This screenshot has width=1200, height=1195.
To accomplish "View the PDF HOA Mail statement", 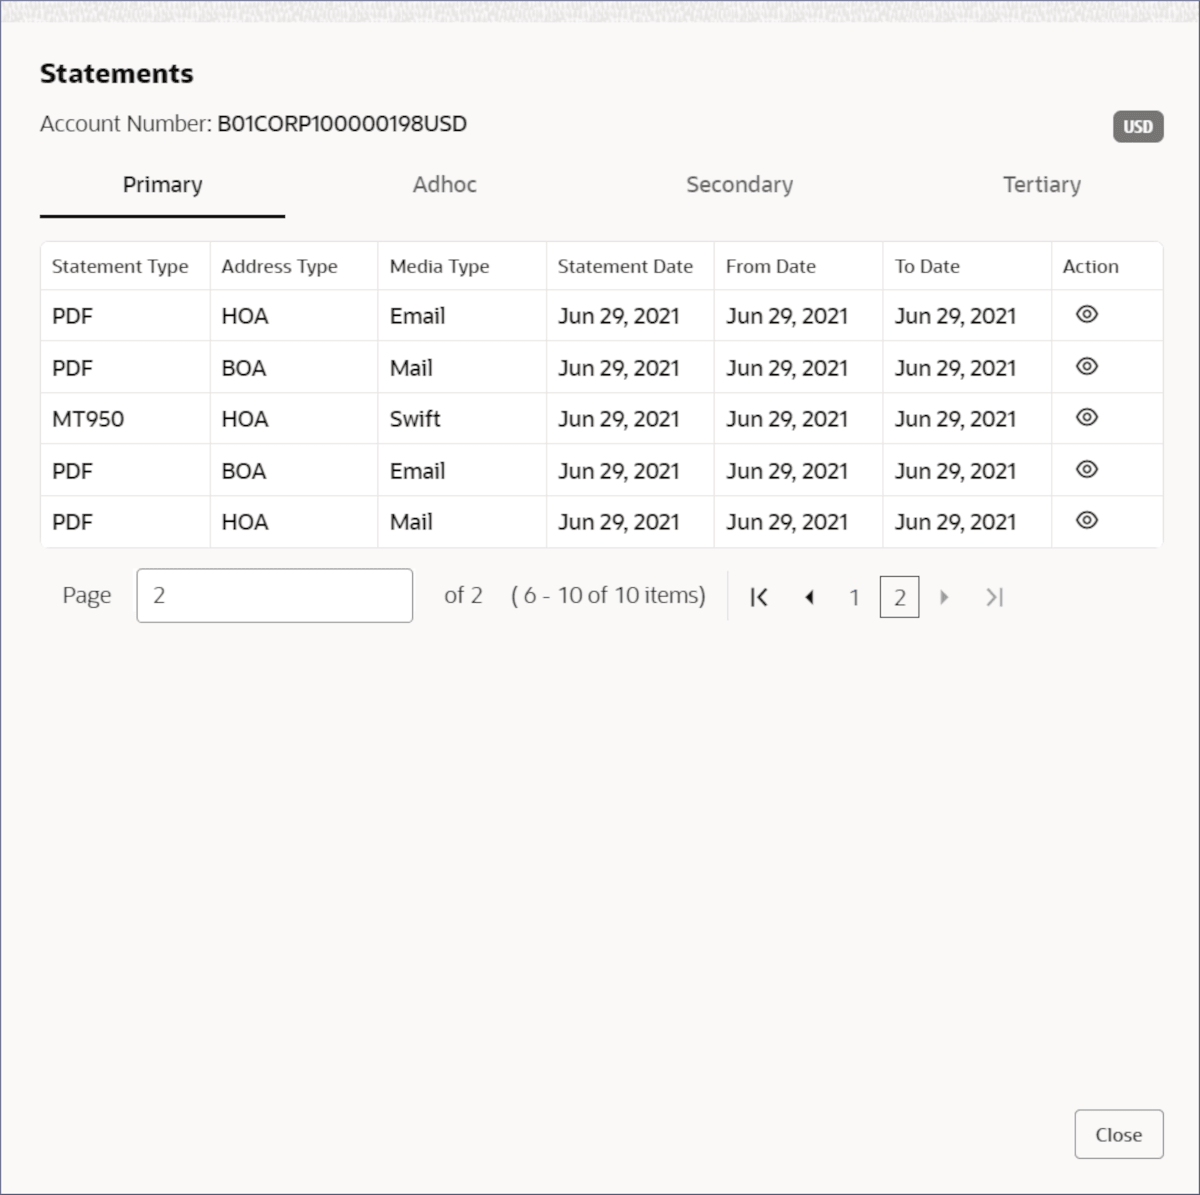I will click(x=1086, y=521).
